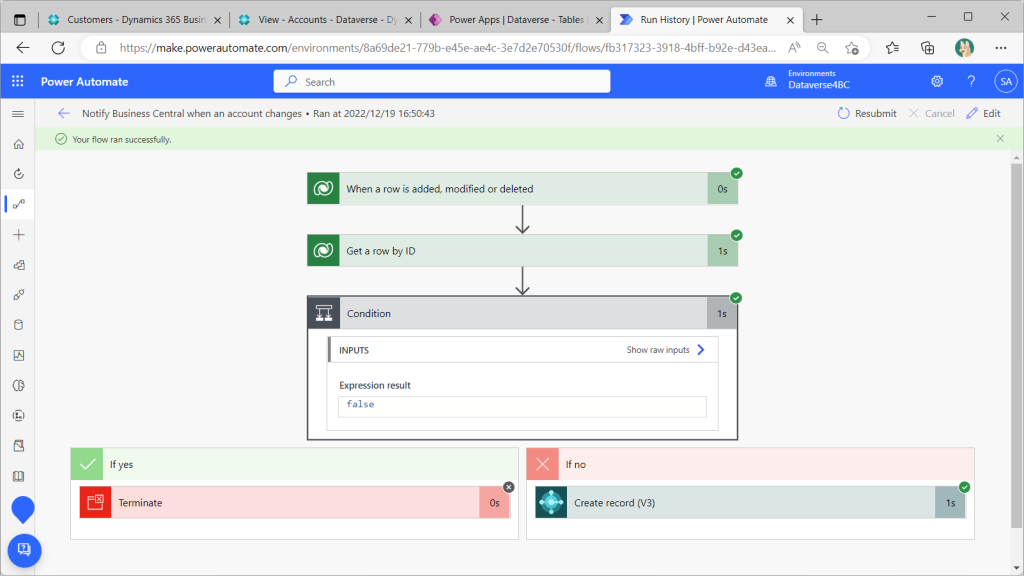Viewport: 1024px width, 576px height.
Task: Click the flow name 'Notify Business Central when an account changes'
Action: coord(192,114)
